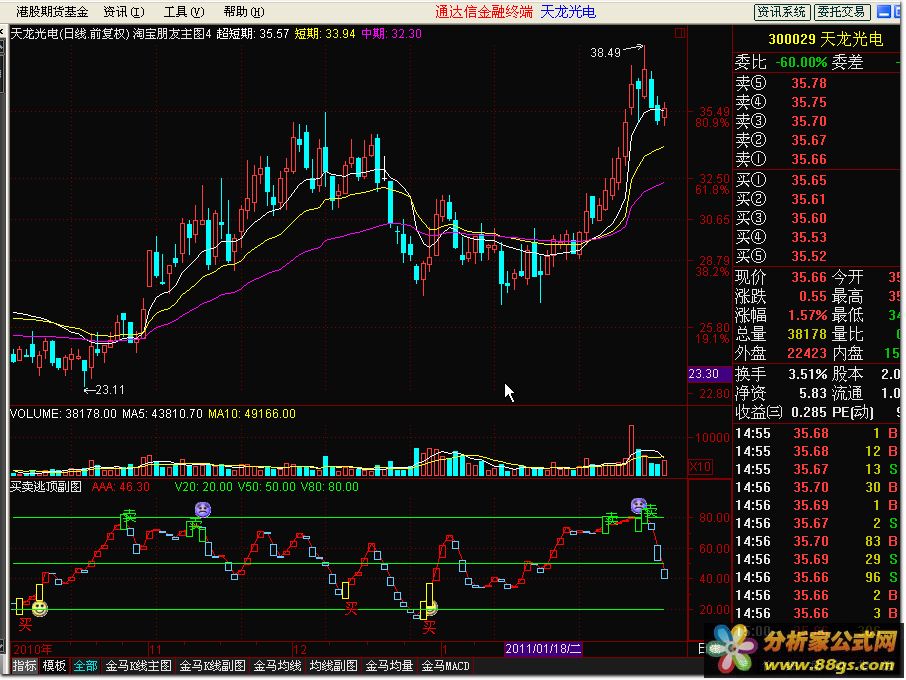Click the 资讯系统 button
Image resolution: width=906 pixels, height=680 pixels.
(782, 12)
